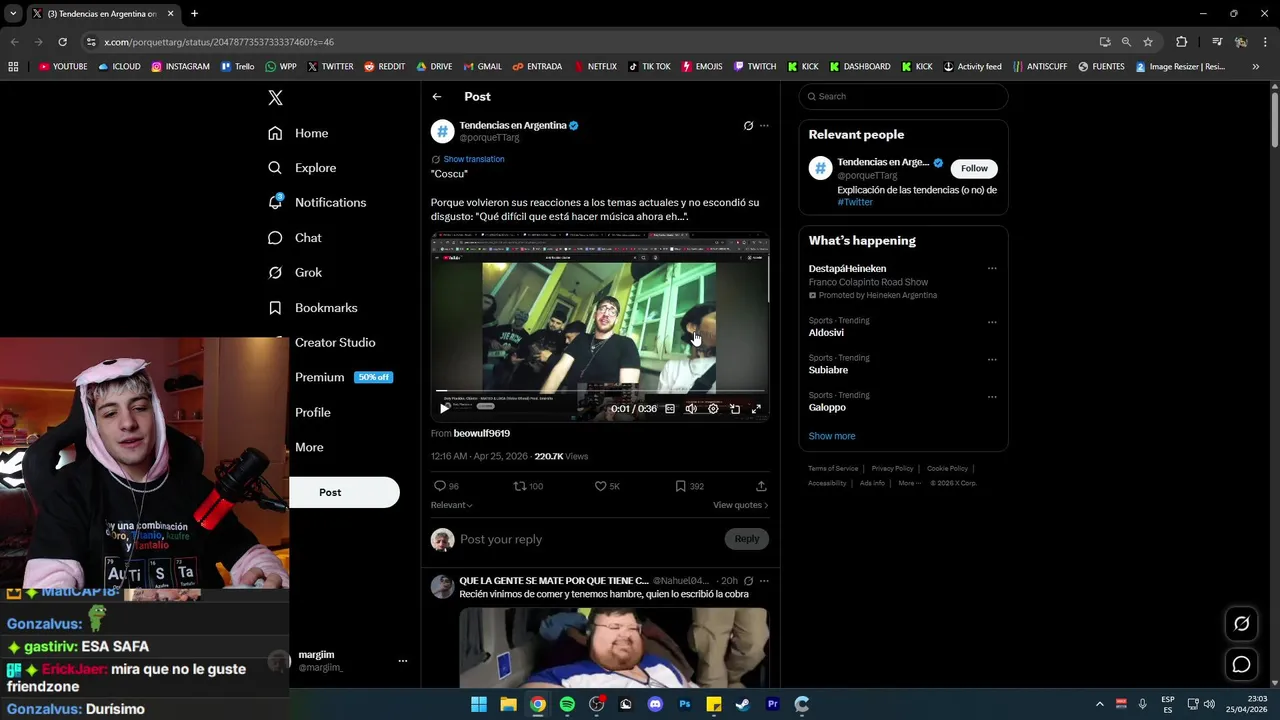
Task: Open Aldosivi trend options
Action: [x=992, y=322]
